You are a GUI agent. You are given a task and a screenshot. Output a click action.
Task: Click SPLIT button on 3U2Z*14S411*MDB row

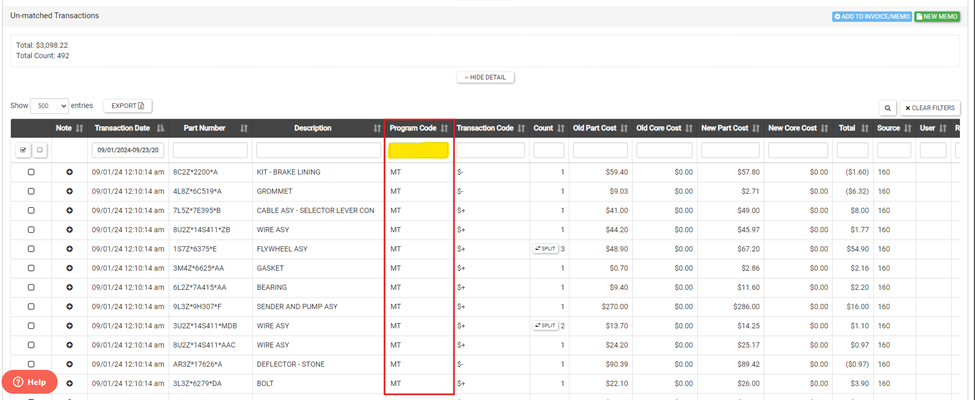(545, 326)
